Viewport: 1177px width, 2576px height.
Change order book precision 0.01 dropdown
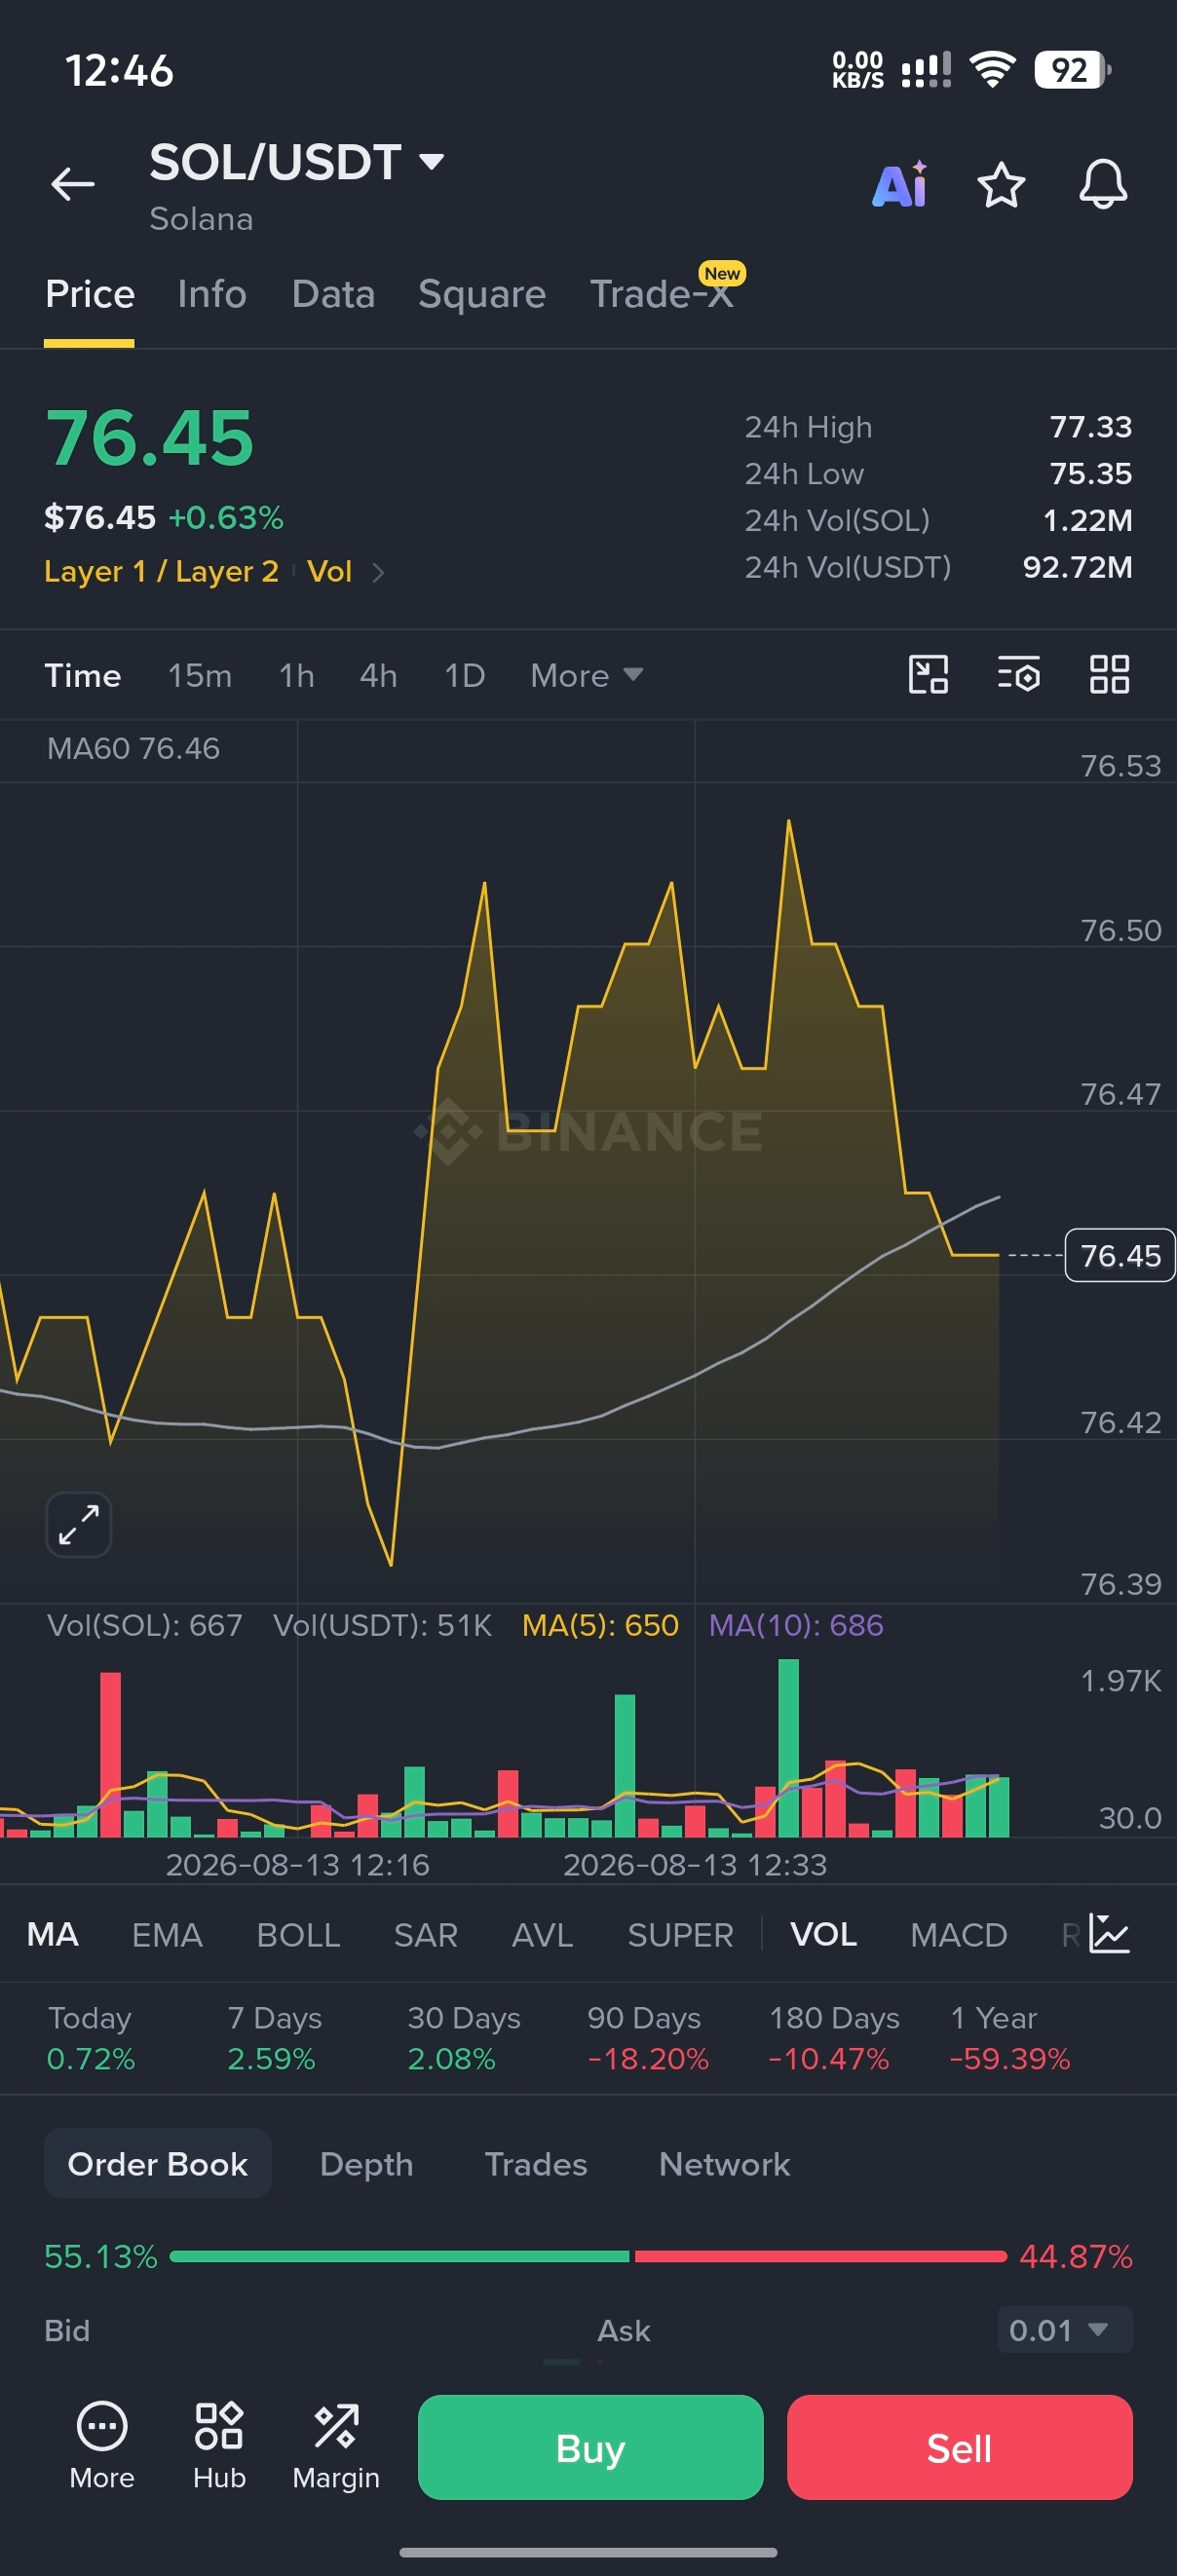pos(1065,2330)
